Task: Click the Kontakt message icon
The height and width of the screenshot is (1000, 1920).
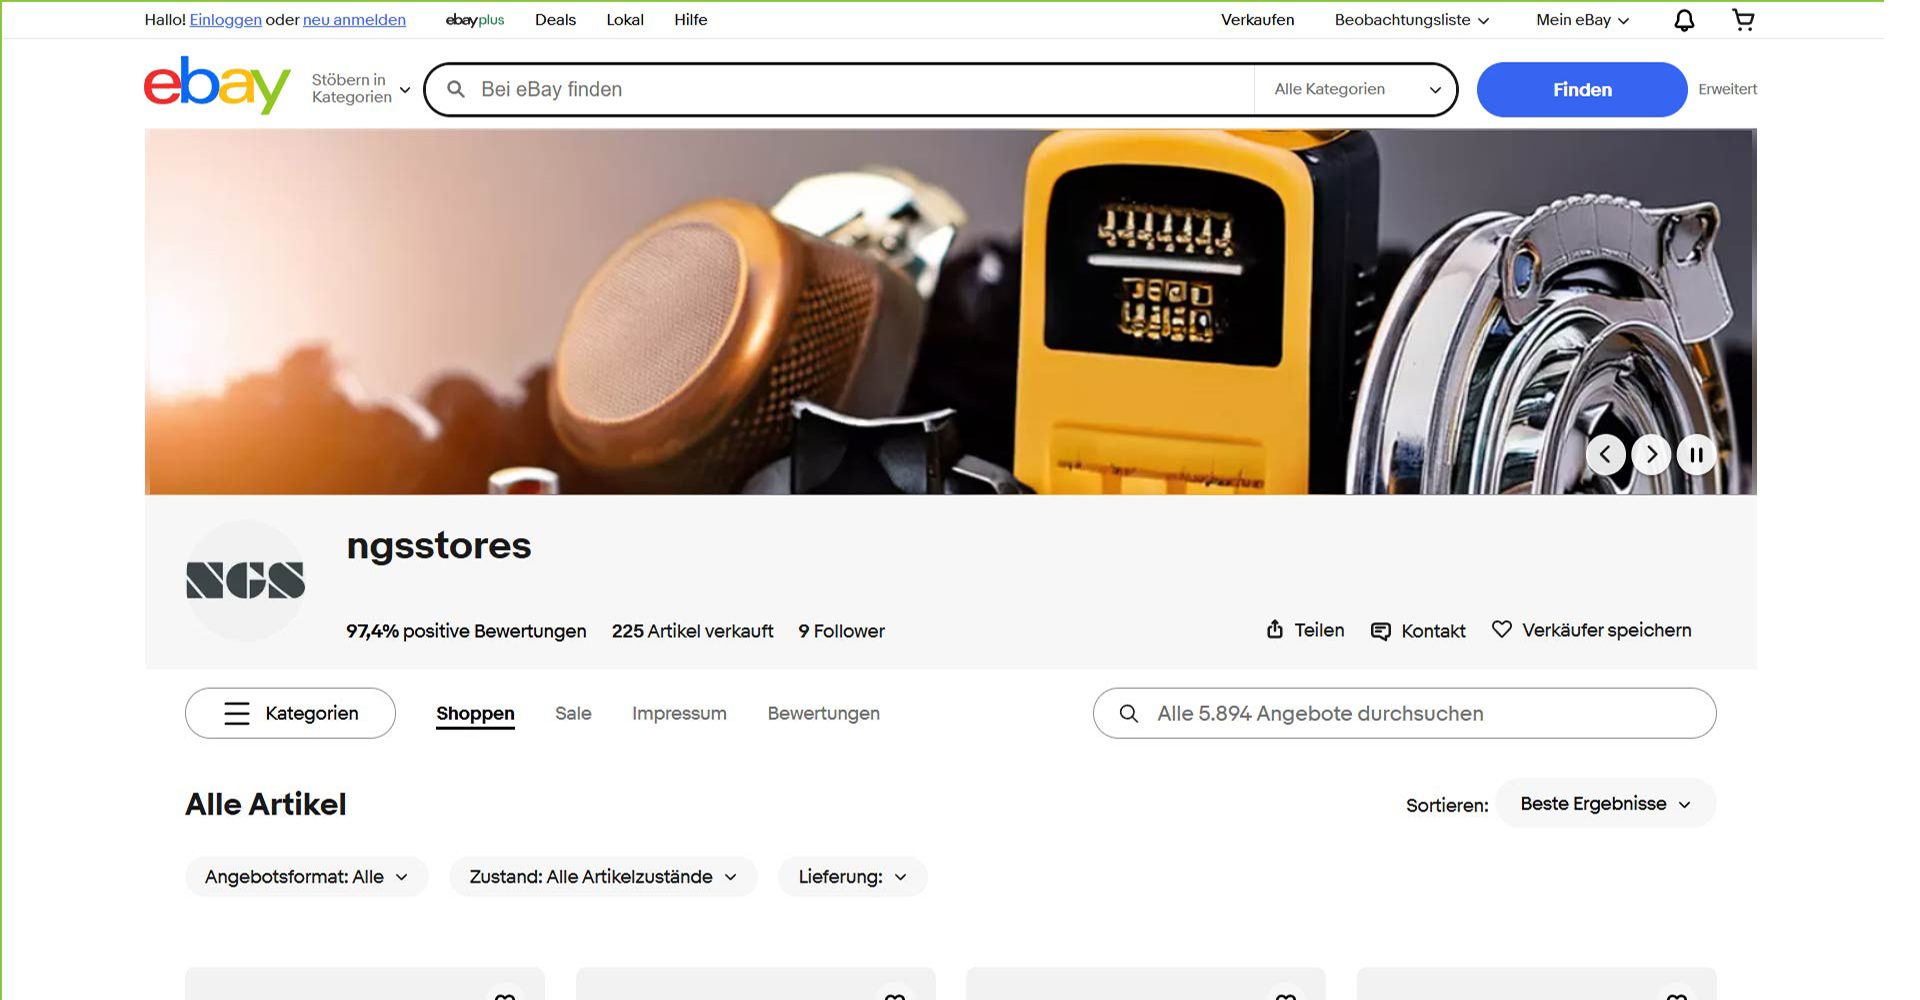Action: (1380, 631)
